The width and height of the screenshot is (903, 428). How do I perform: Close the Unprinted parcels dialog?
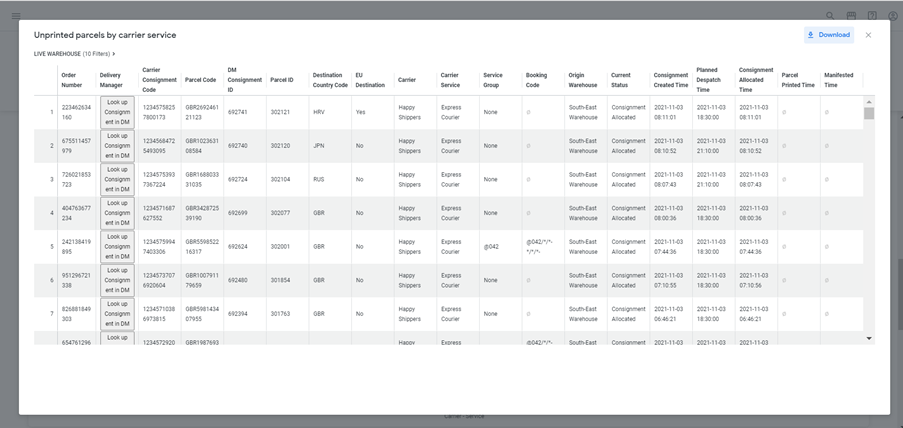coord(868,35)
